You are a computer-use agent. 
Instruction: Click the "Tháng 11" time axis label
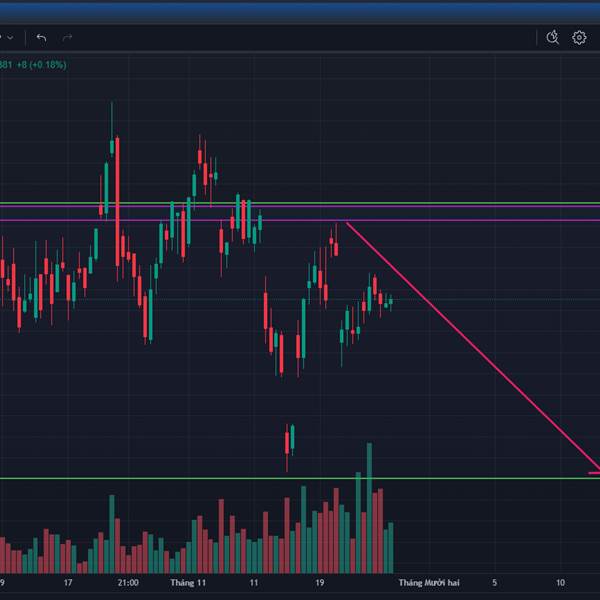[188, 582]
